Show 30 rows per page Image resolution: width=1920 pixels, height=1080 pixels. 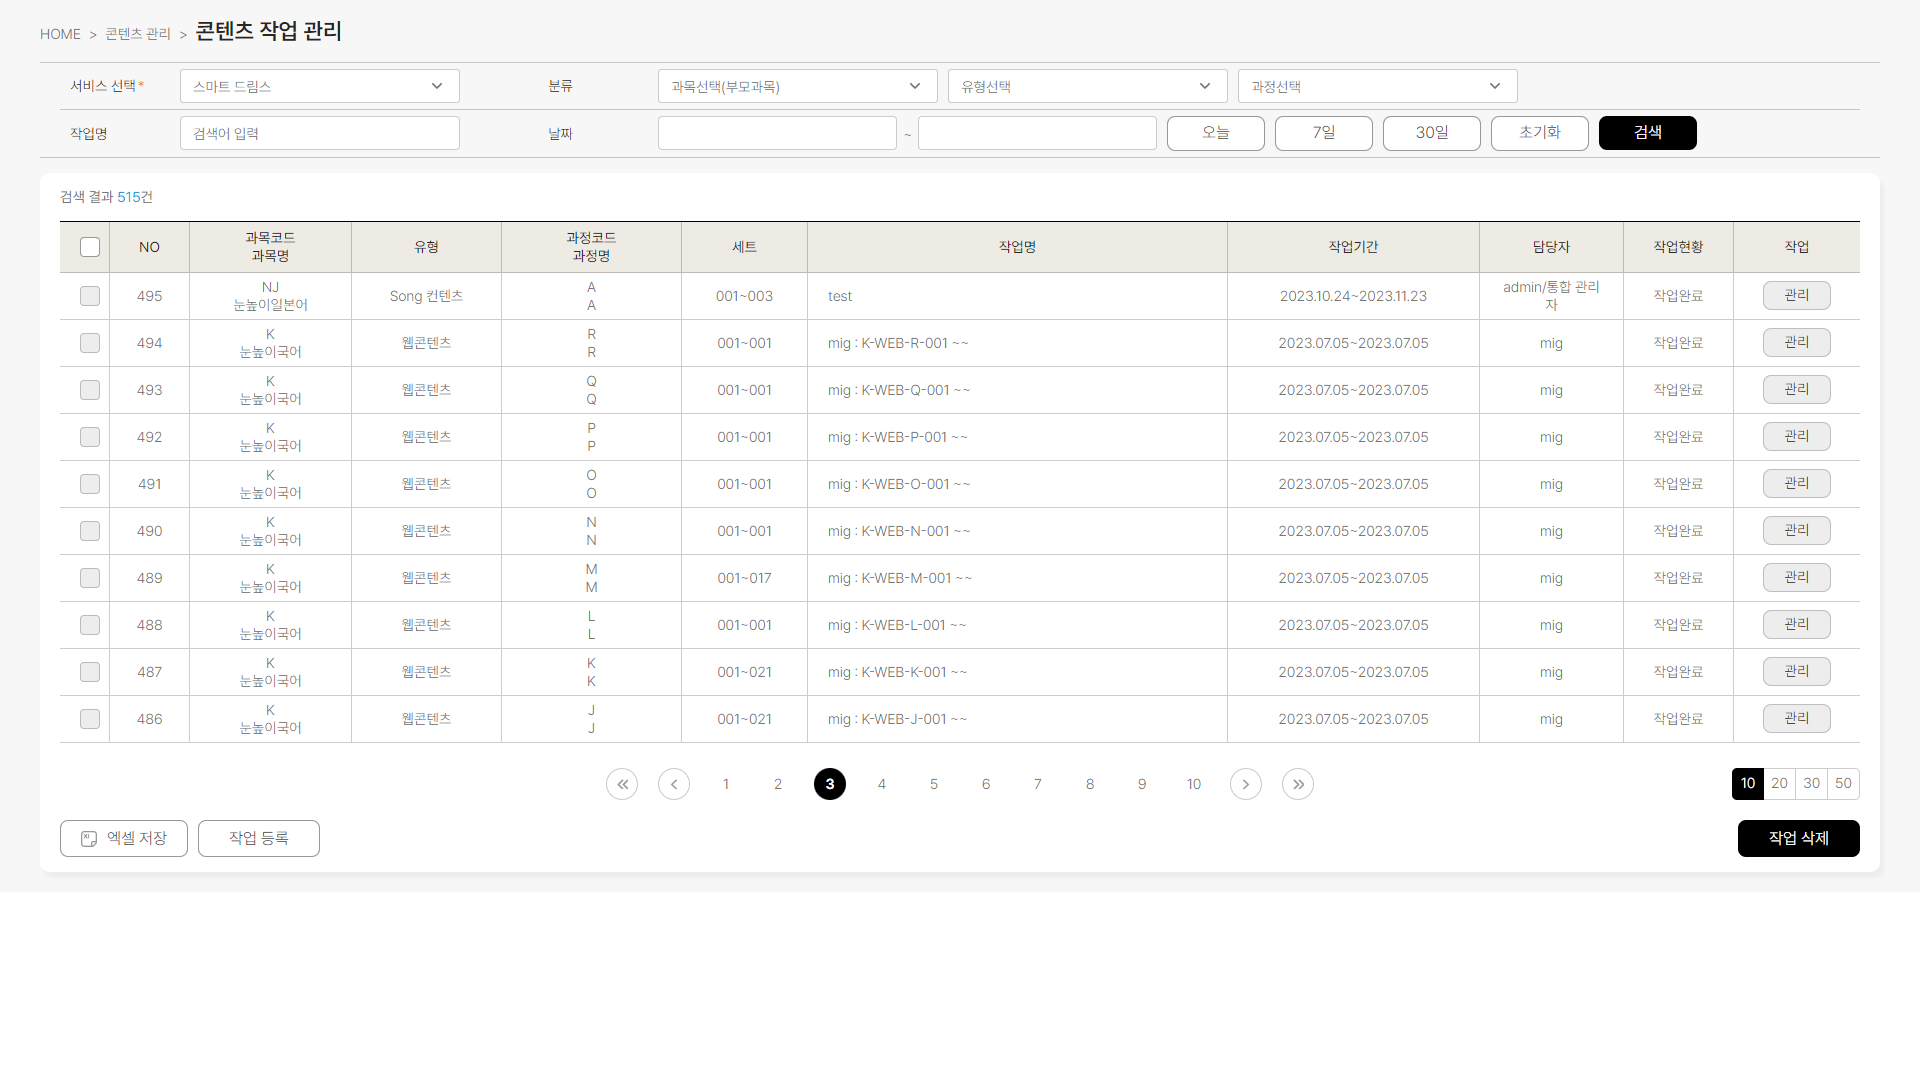pyautogui.click(x=1812, y=784)
